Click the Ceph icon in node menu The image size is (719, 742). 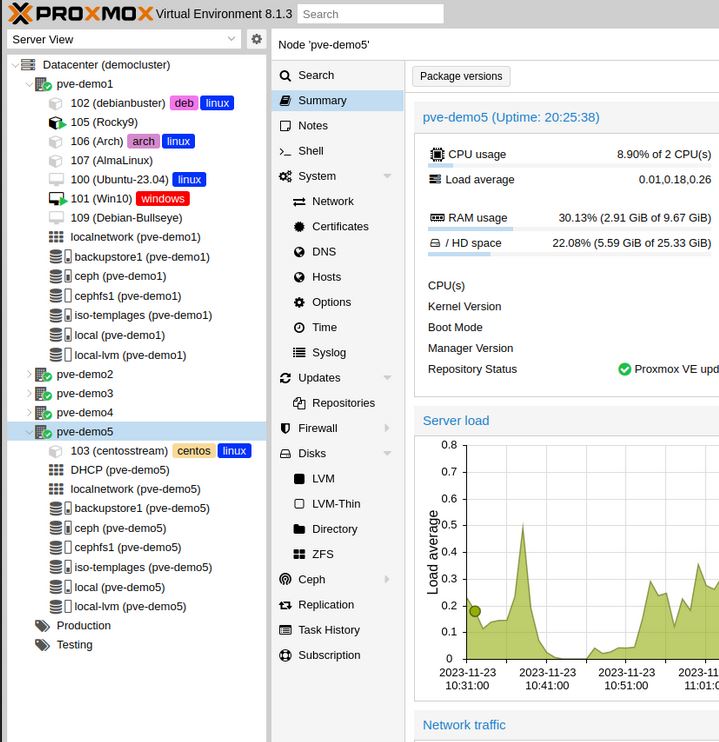(286, 579)
